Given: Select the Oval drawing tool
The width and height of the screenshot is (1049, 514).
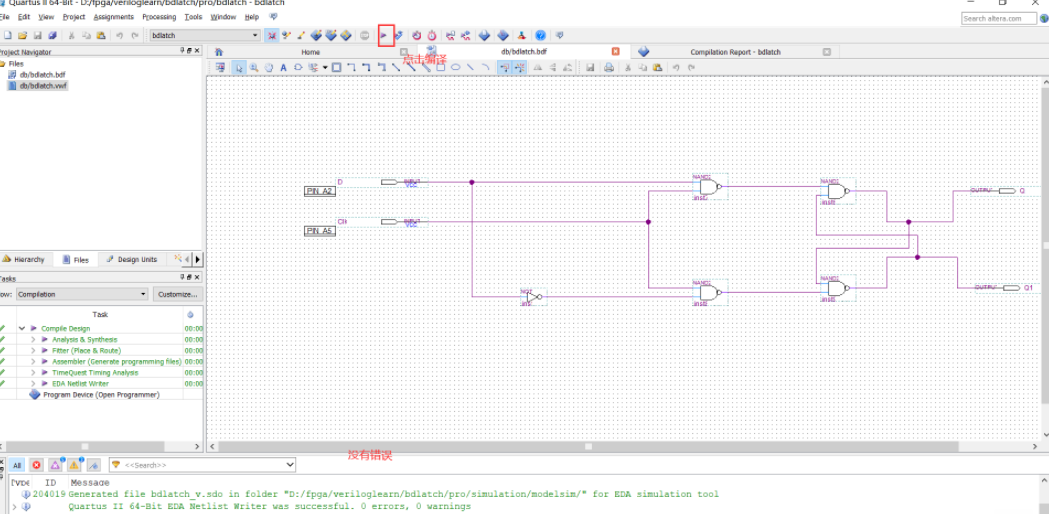Looking at the screenshot, I should coord(455,68).
